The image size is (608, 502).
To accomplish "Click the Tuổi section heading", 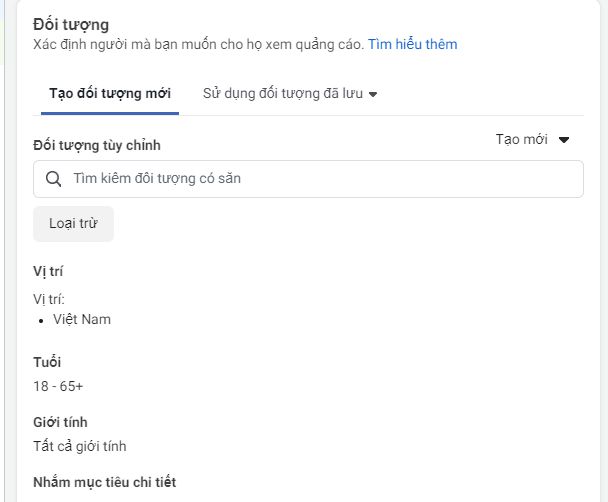I will point(47,362).
